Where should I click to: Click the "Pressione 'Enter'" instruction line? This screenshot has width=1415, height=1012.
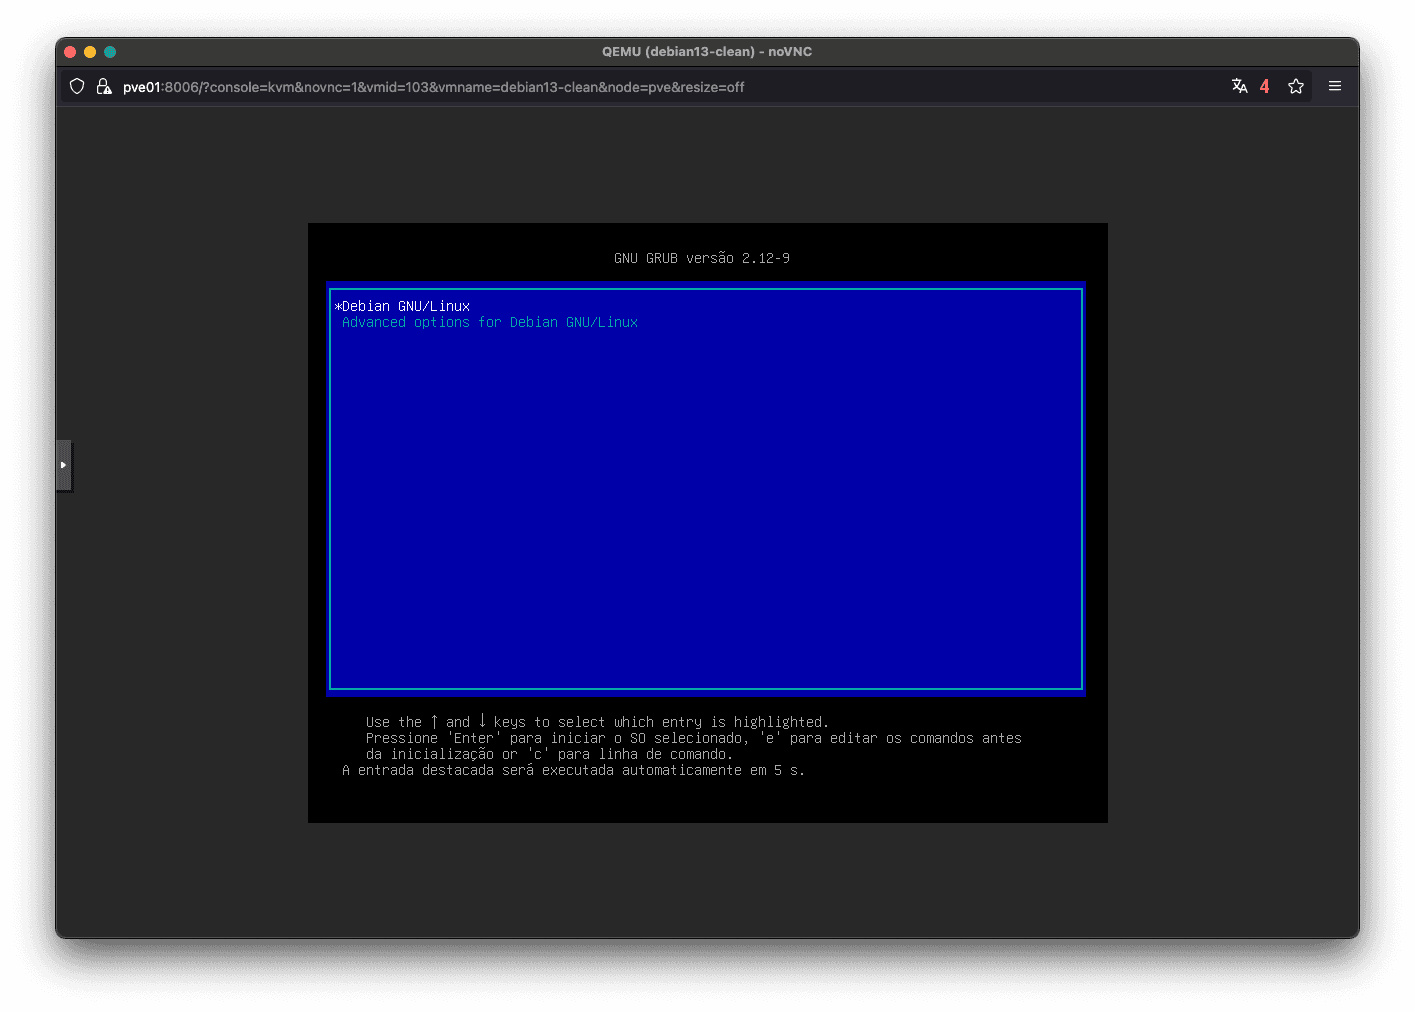tap(693, 738)
